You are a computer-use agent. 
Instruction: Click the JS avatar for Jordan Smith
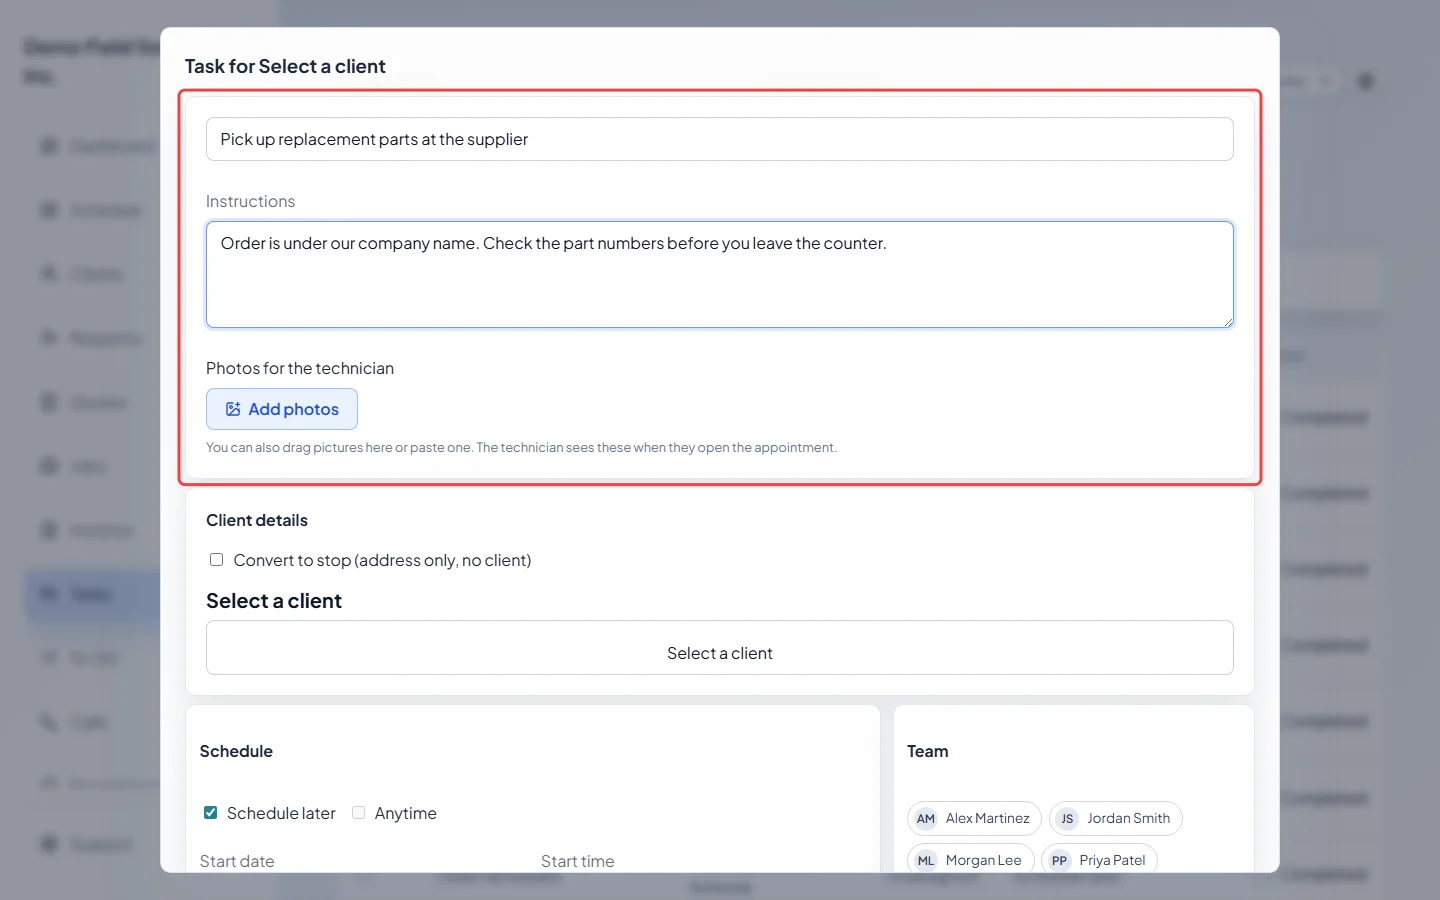1067,818
